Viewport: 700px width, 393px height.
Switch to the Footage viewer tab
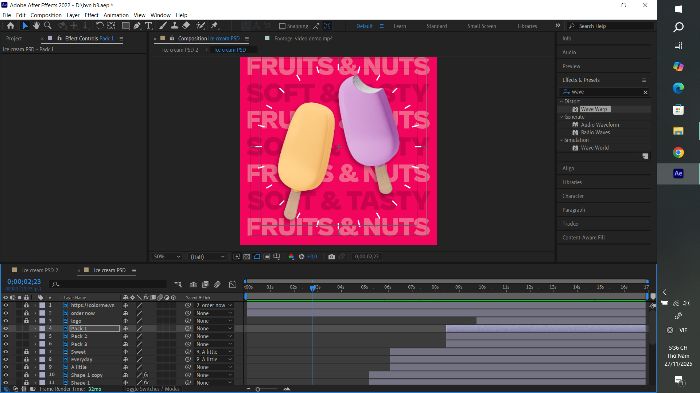point(303,38)
